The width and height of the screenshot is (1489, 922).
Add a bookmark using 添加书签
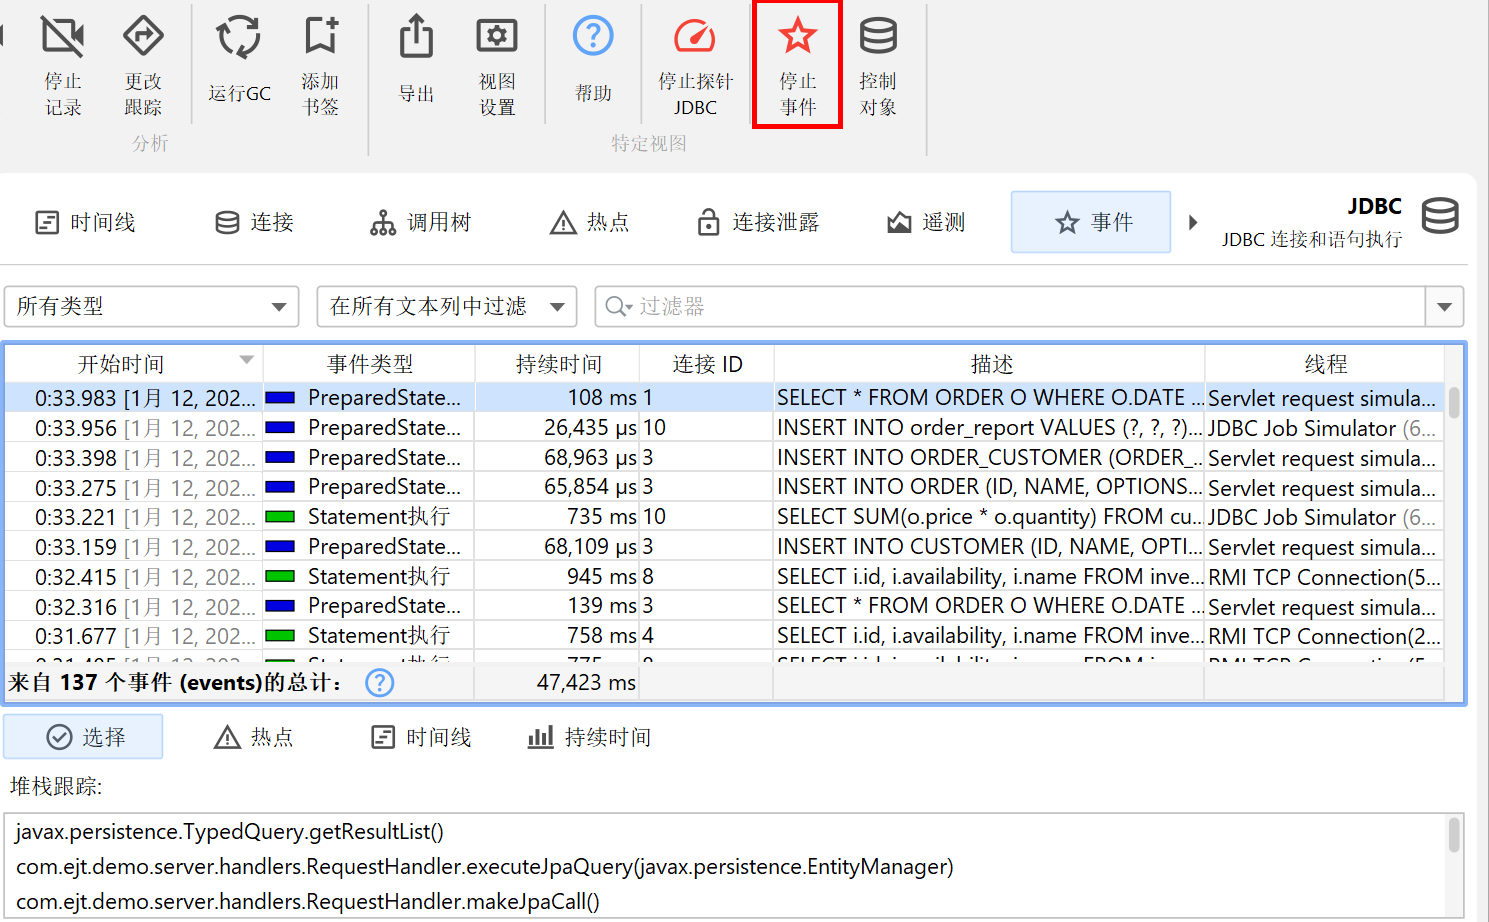click(x=320, y=38)
